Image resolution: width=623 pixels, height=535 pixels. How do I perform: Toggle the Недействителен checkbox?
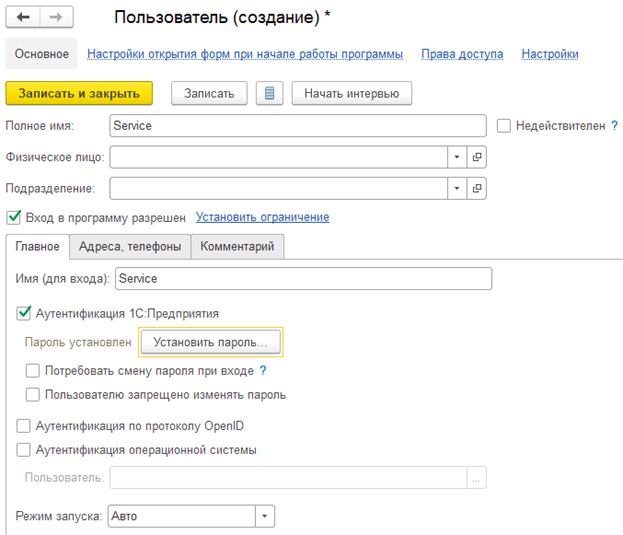click(x=504, y=126)
